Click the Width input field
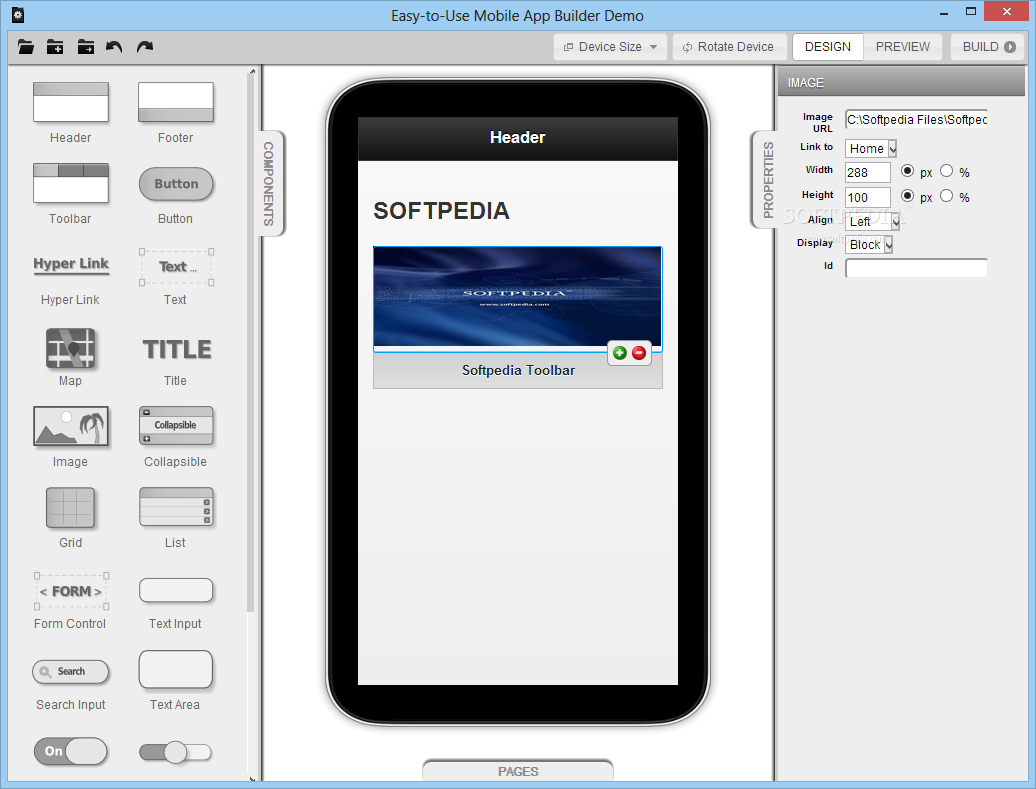Screen dimensions: 1036x789 pyautogui.click(x=868, y=172)
